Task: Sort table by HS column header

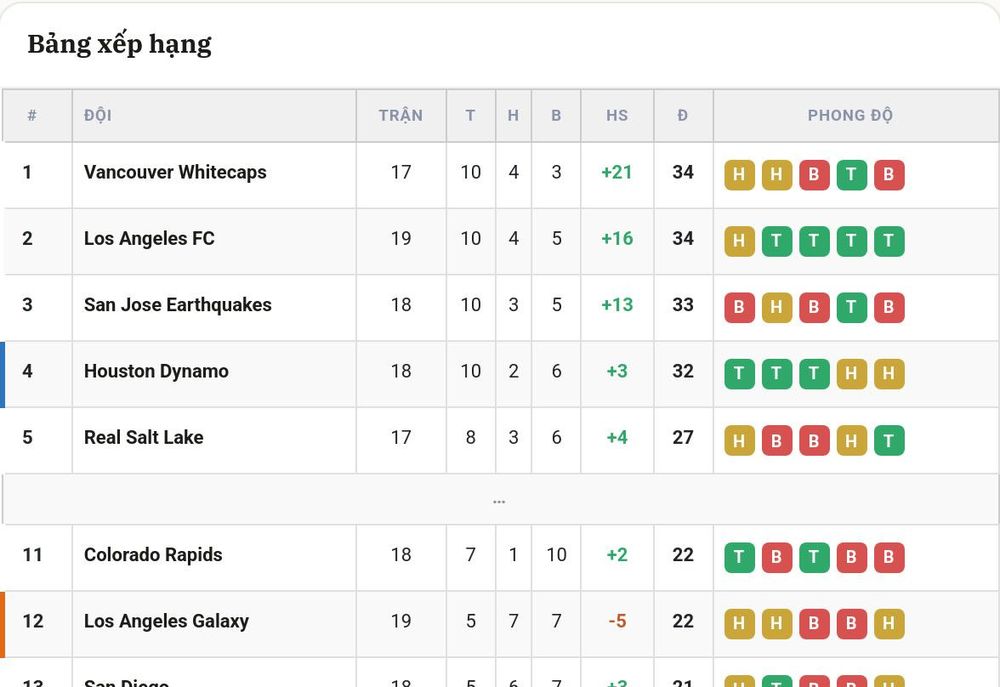Action: click(x=617, y=115)
